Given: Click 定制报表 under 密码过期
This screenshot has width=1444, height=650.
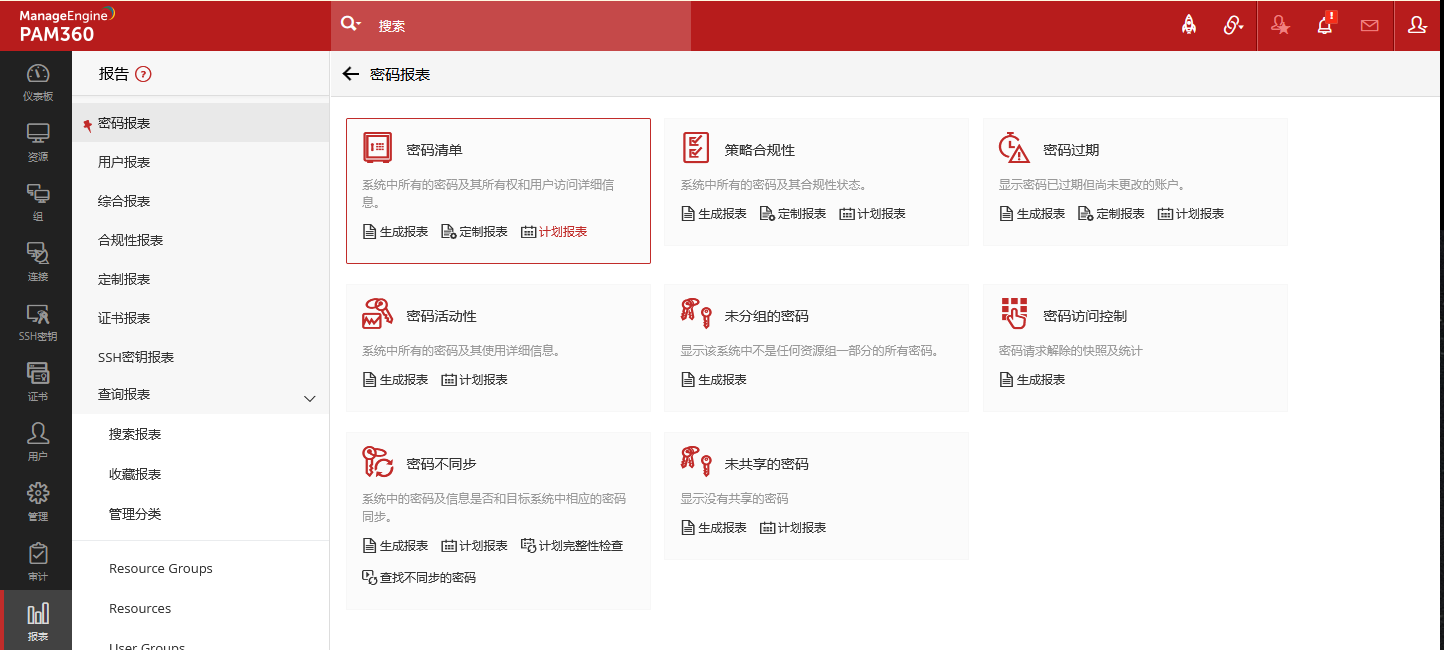Looking at the screenshot, I should [1111, 213].
